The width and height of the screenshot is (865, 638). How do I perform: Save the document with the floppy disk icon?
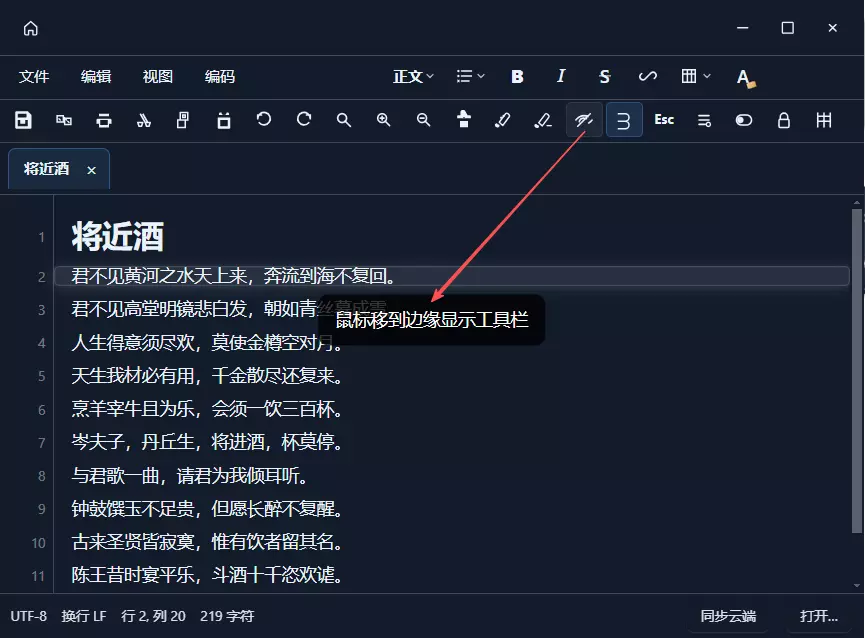tap(23, 120)
